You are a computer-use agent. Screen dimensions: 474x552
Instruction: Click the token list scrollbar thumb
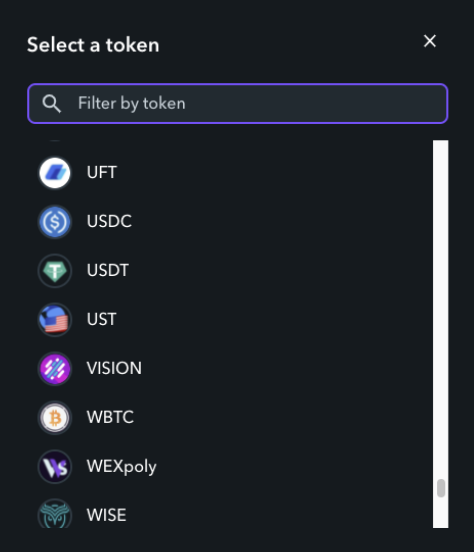pyautogui.click(x=441, y=488)
